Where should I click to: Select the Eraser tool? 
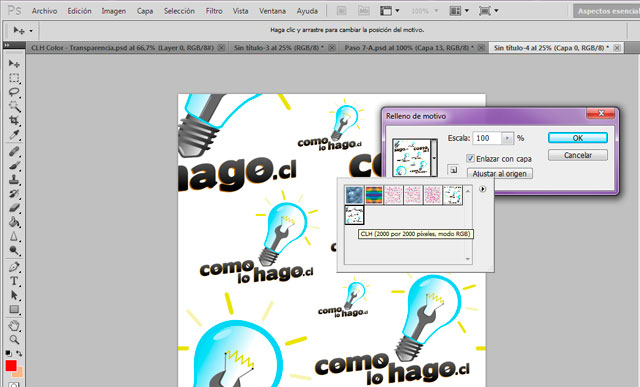(14, 208)
